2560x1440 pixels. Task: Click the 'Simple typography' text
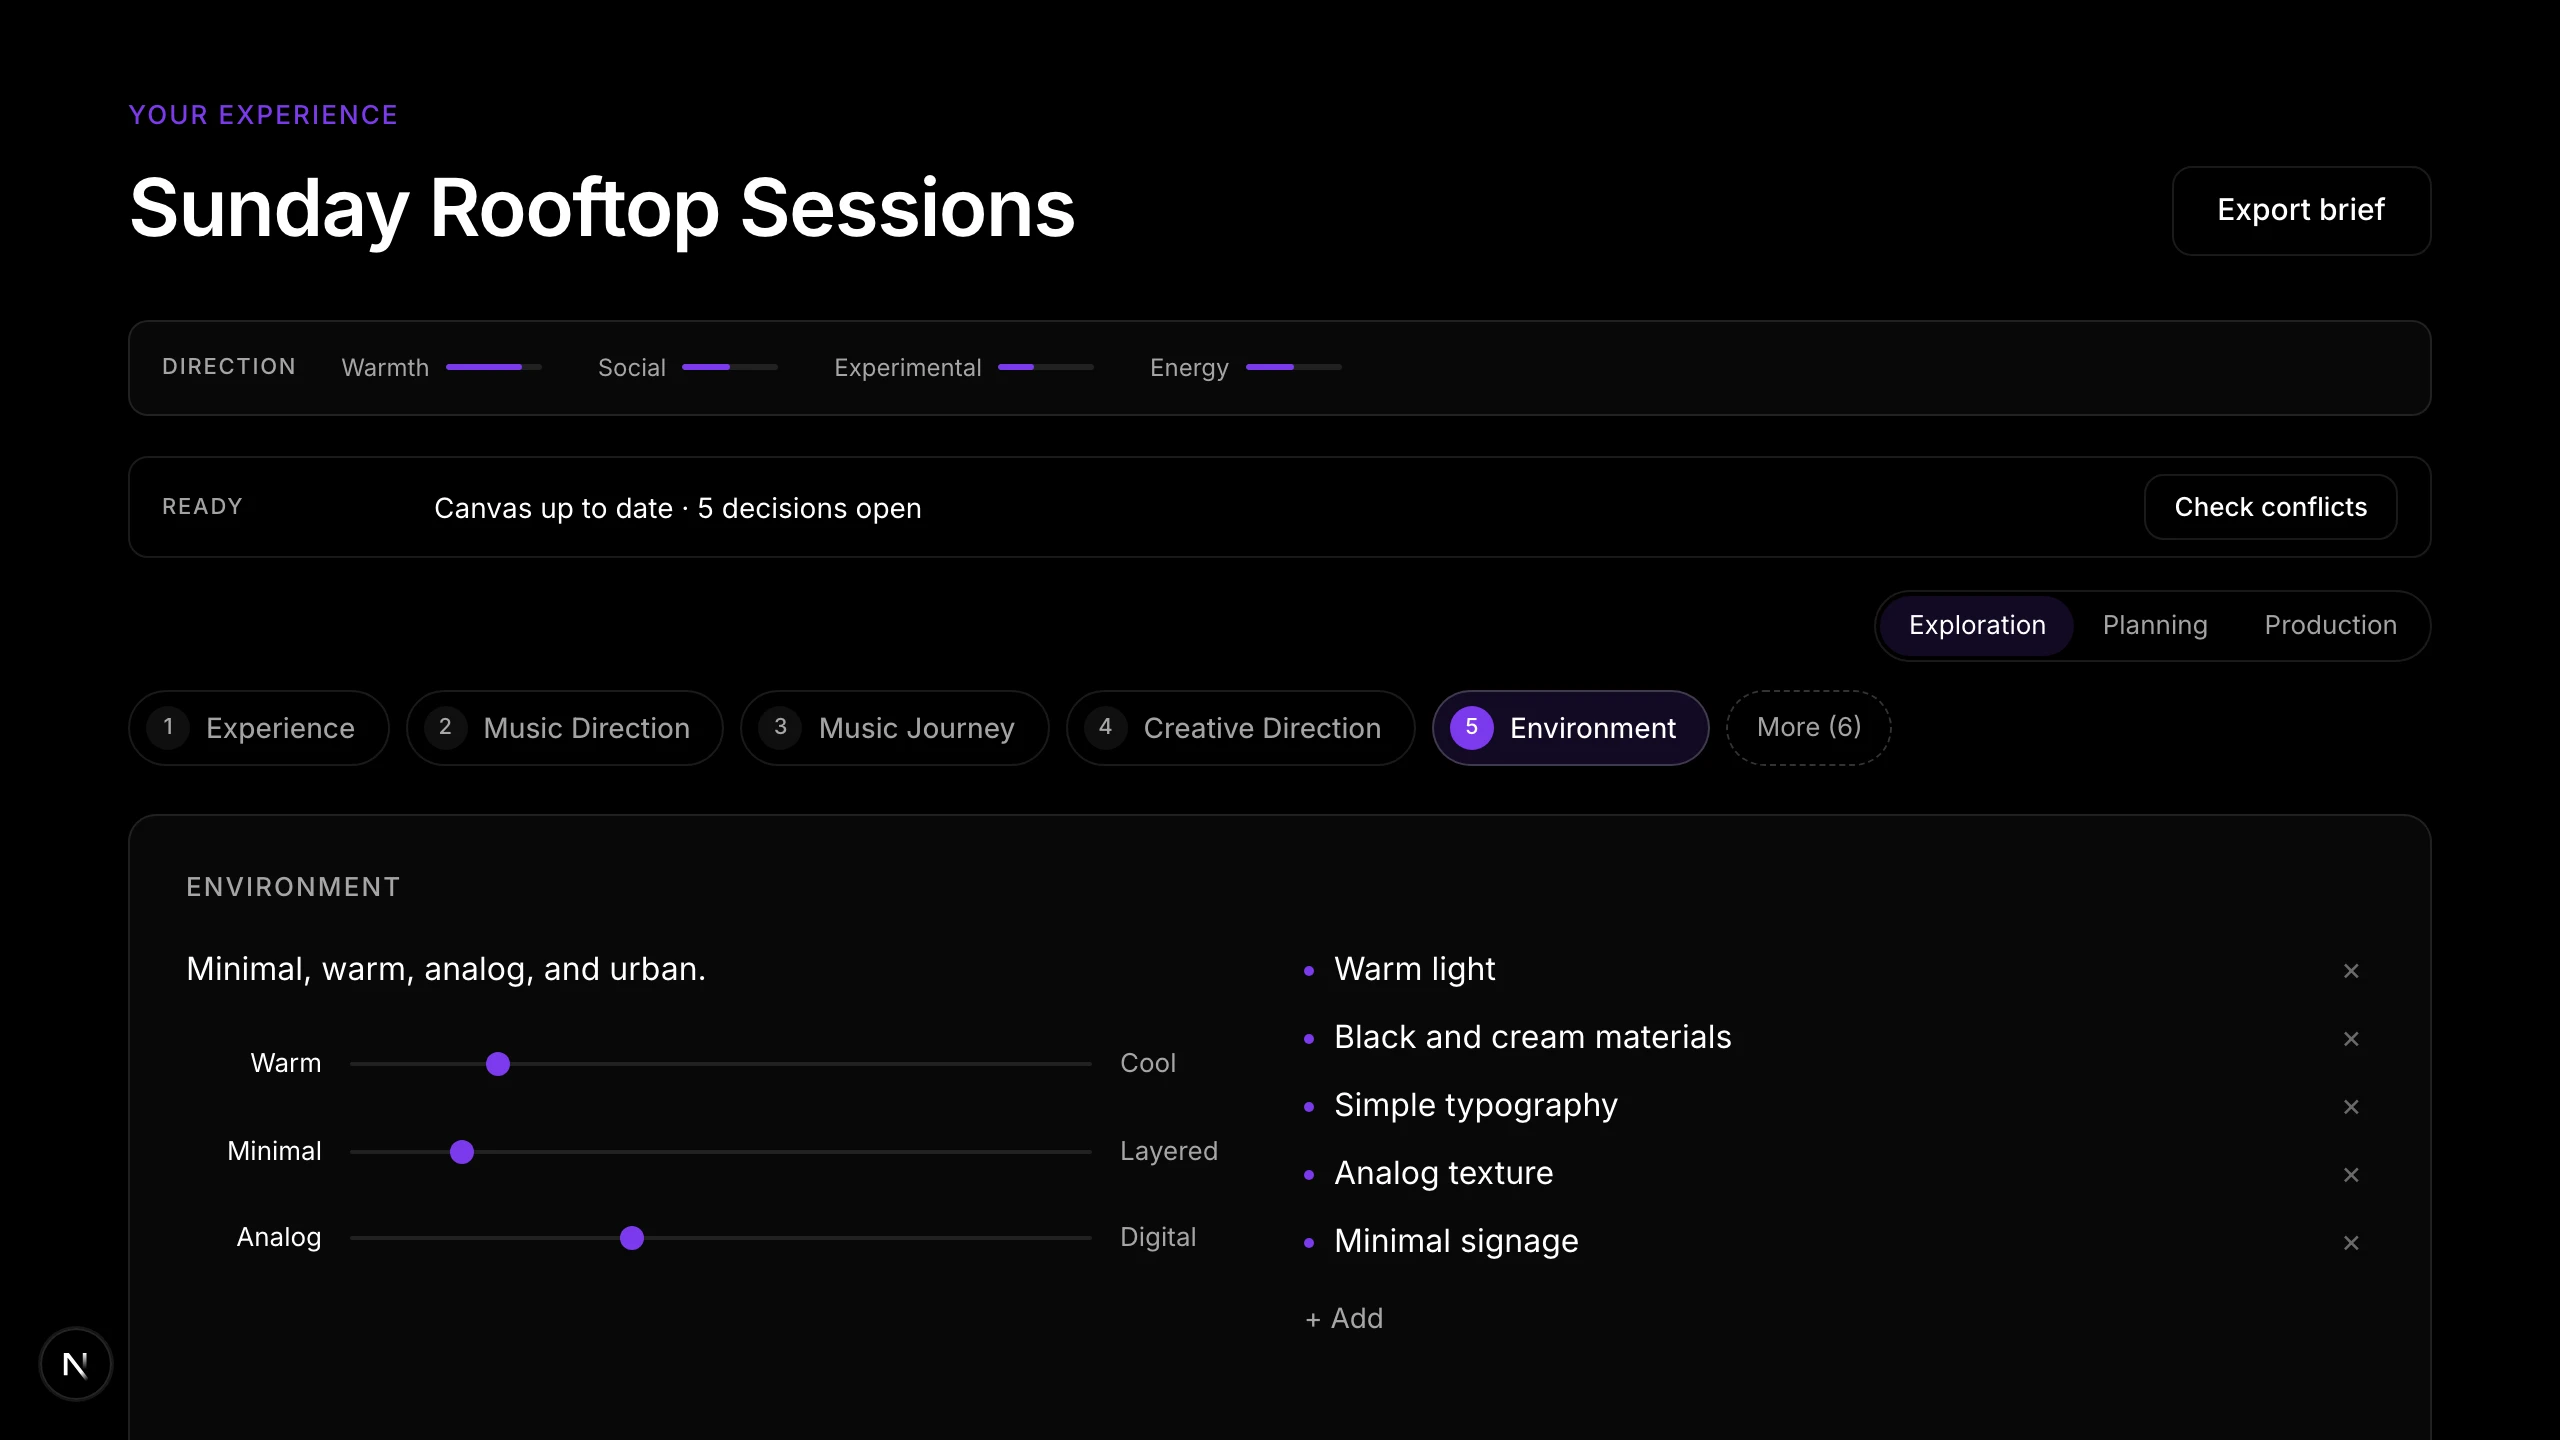(x=1476, y=1106)
